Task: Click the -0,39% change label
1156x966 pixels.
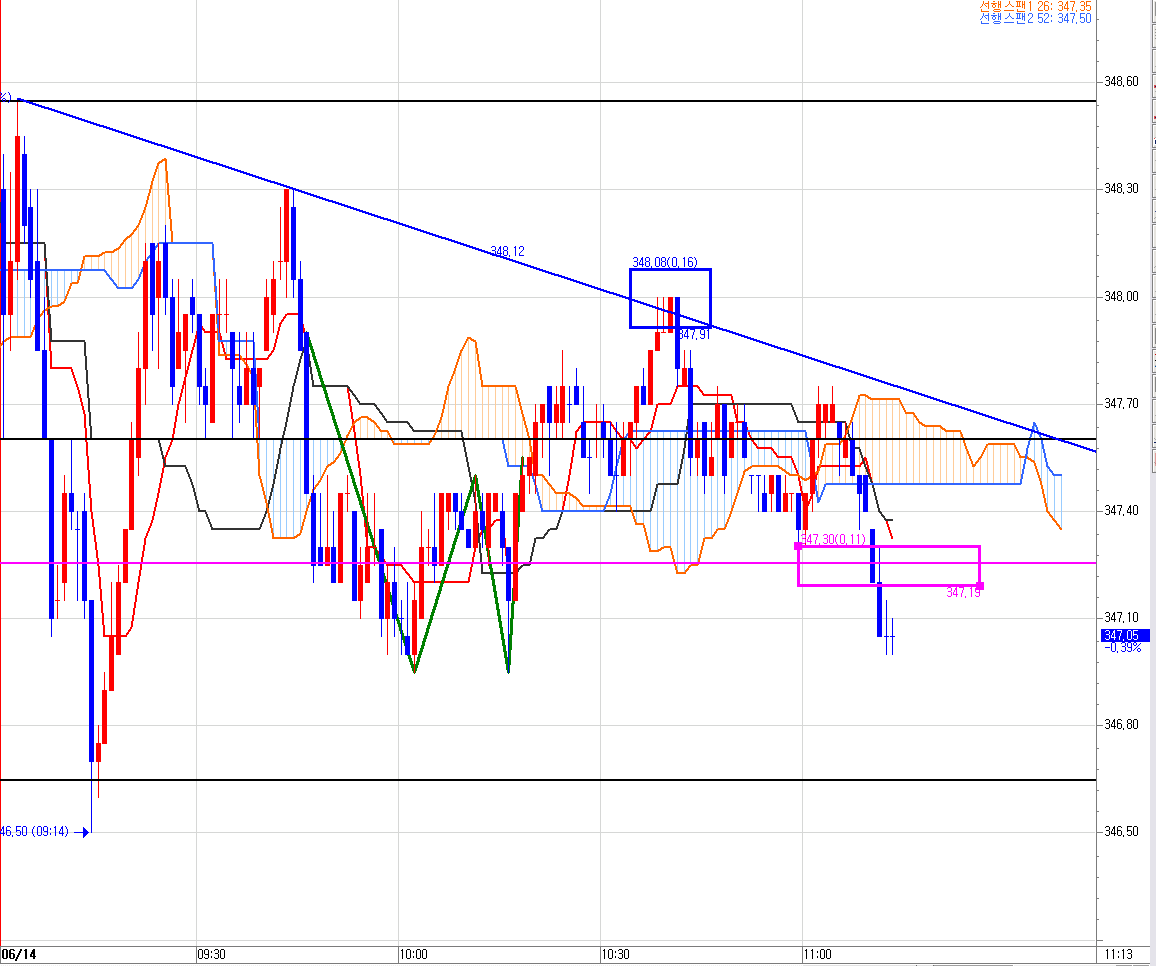Action: pyautogui.click(x=1123, y=647)
